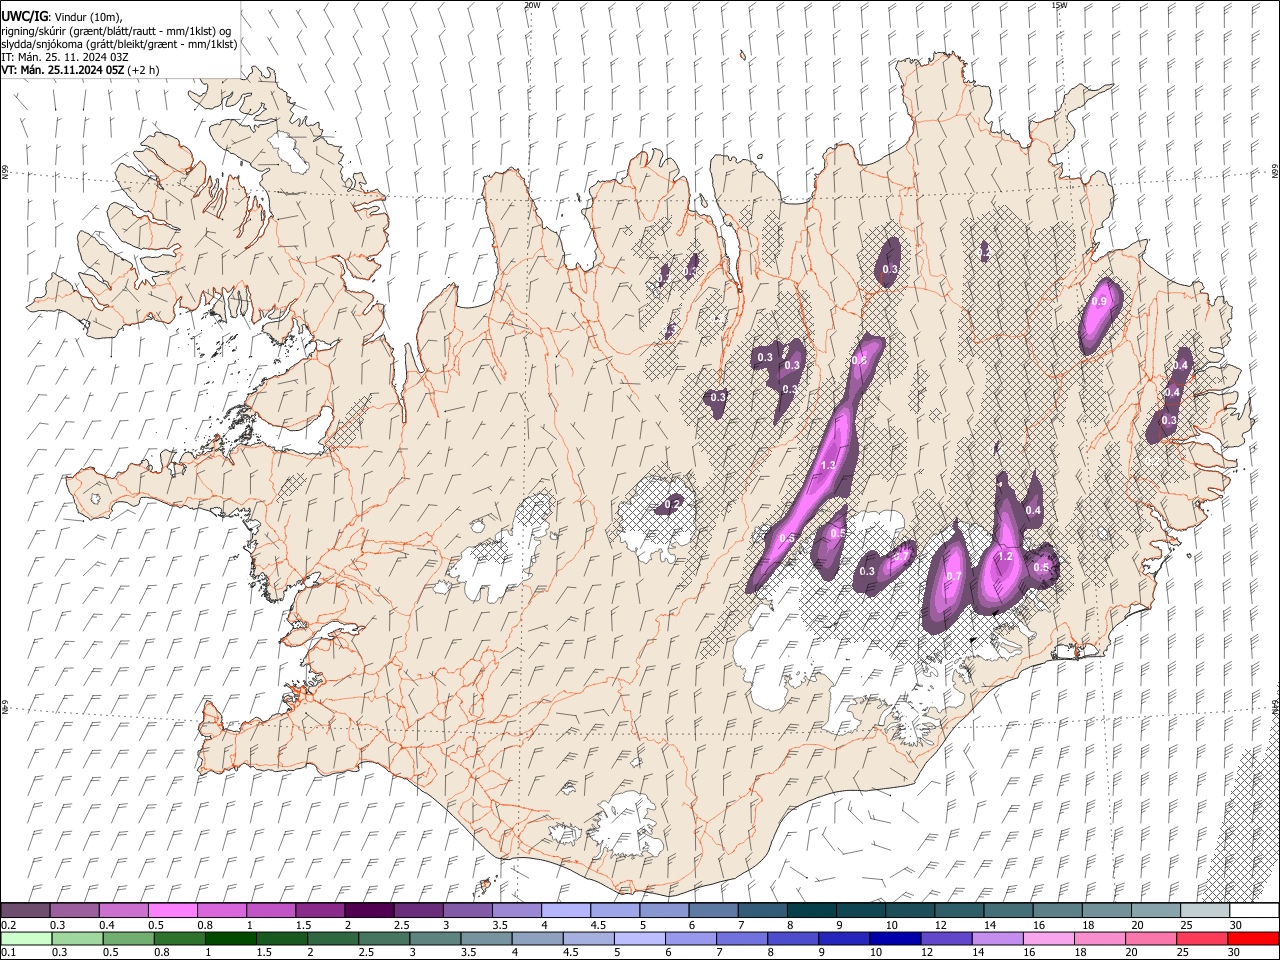The height and width of the screenshot is (960, 1280).
Task: Click the palest green 0.1 swatch in rain scale
Action: (26, 938)
